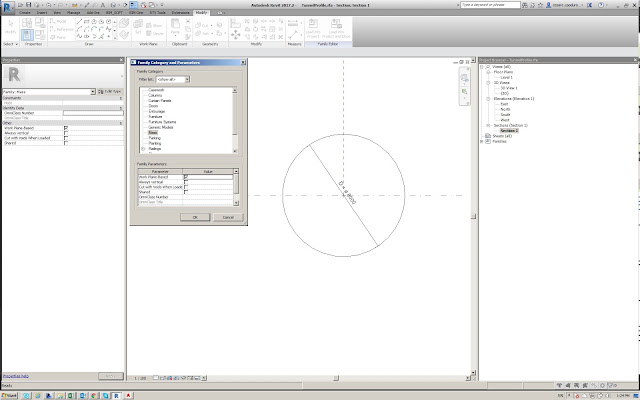Click the help question mark icon
The height and width of the screenshot is (400, 640).
(x=600, y=5)
